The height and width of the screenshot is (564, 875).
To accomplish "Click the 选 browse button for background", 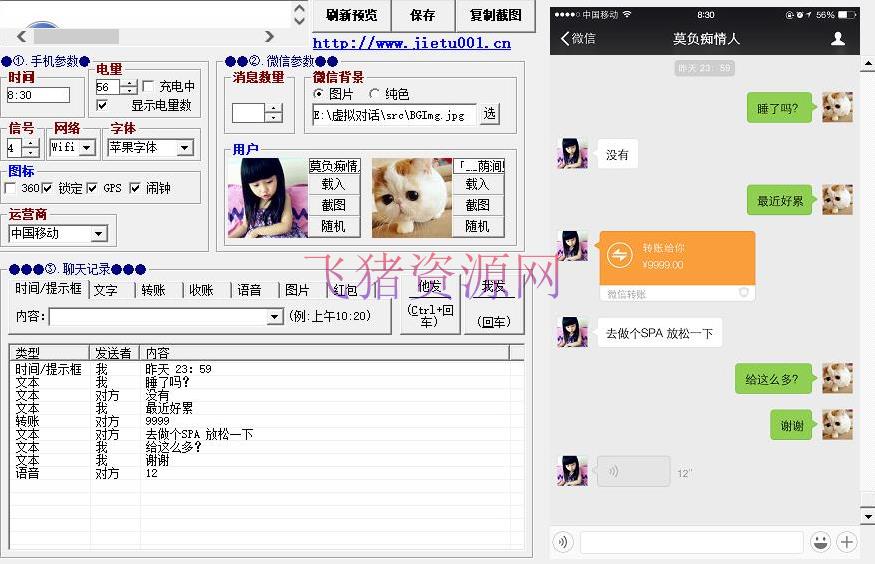I will [489, 114].
